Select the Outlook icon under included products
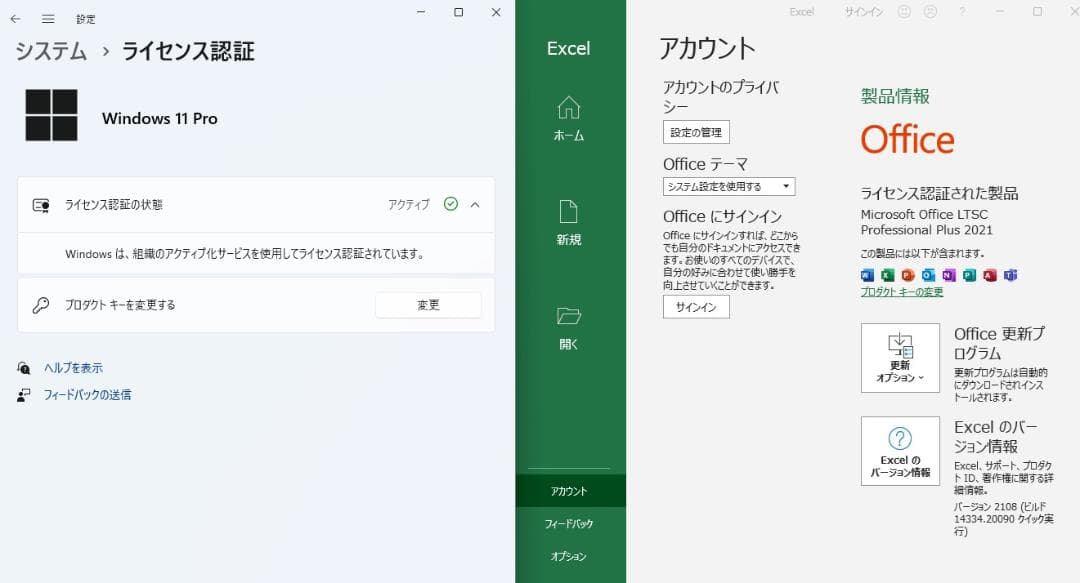The image size is (1080, 583). 927,275
